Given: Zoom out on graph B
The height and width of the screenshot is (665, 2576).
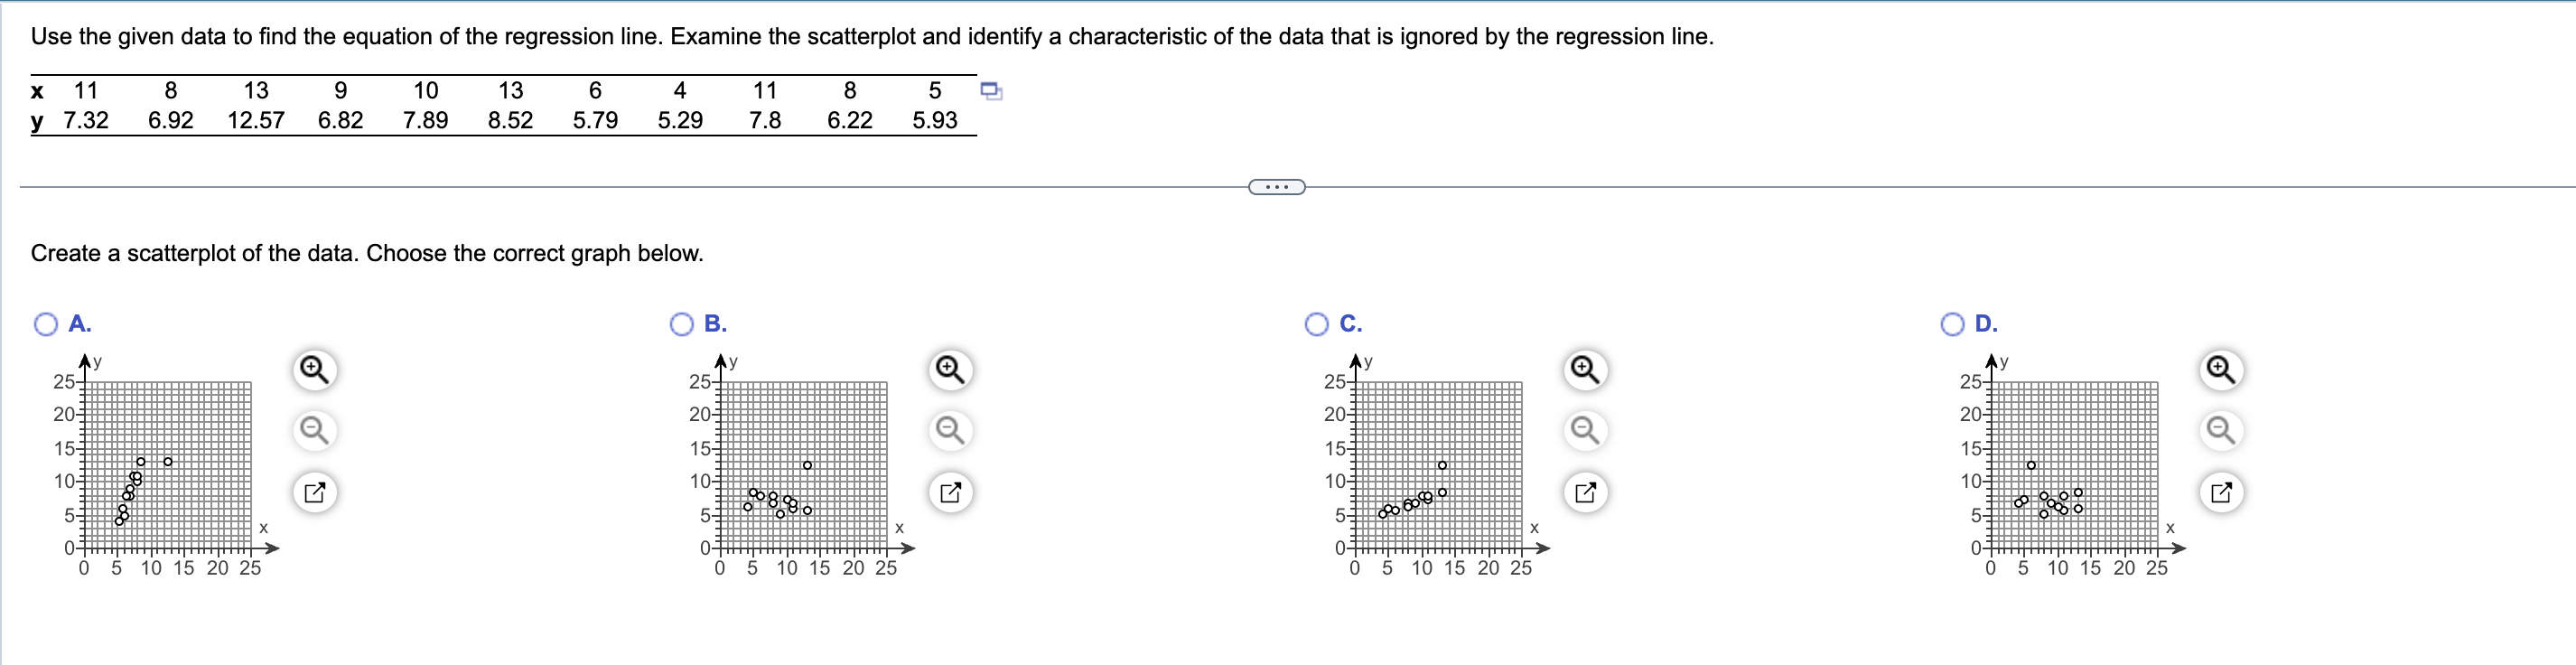Looking at the screenshot, I should point(950,432).
